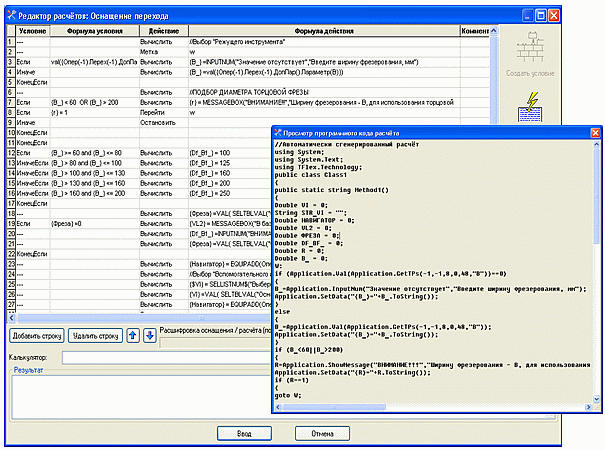The height and width of the screenshot is (450, 605).
Task: Click the '(B_) < 60 OR (B_) > 200' formula cell
Action: pyautogui.click(x=95, y=102)
